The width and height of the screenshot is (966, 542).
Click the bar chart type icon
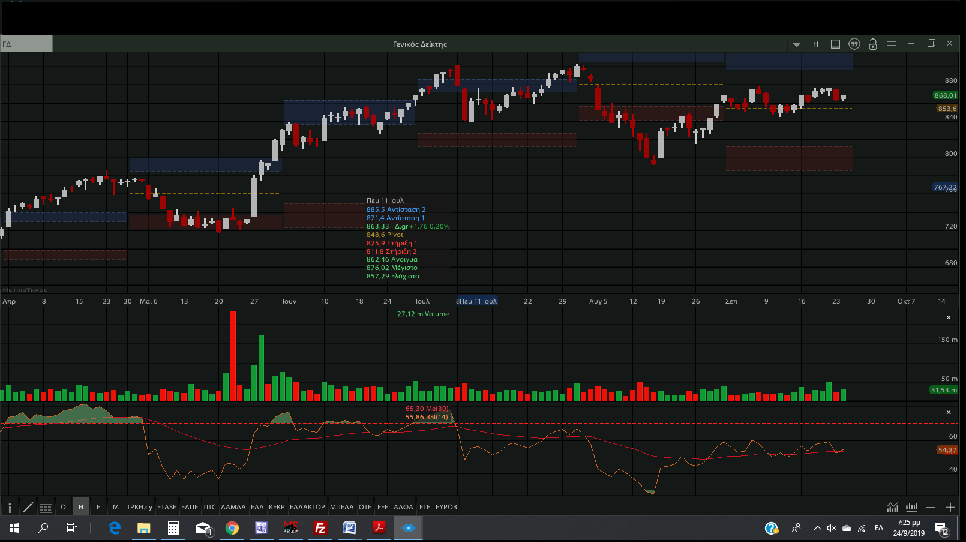910,508
